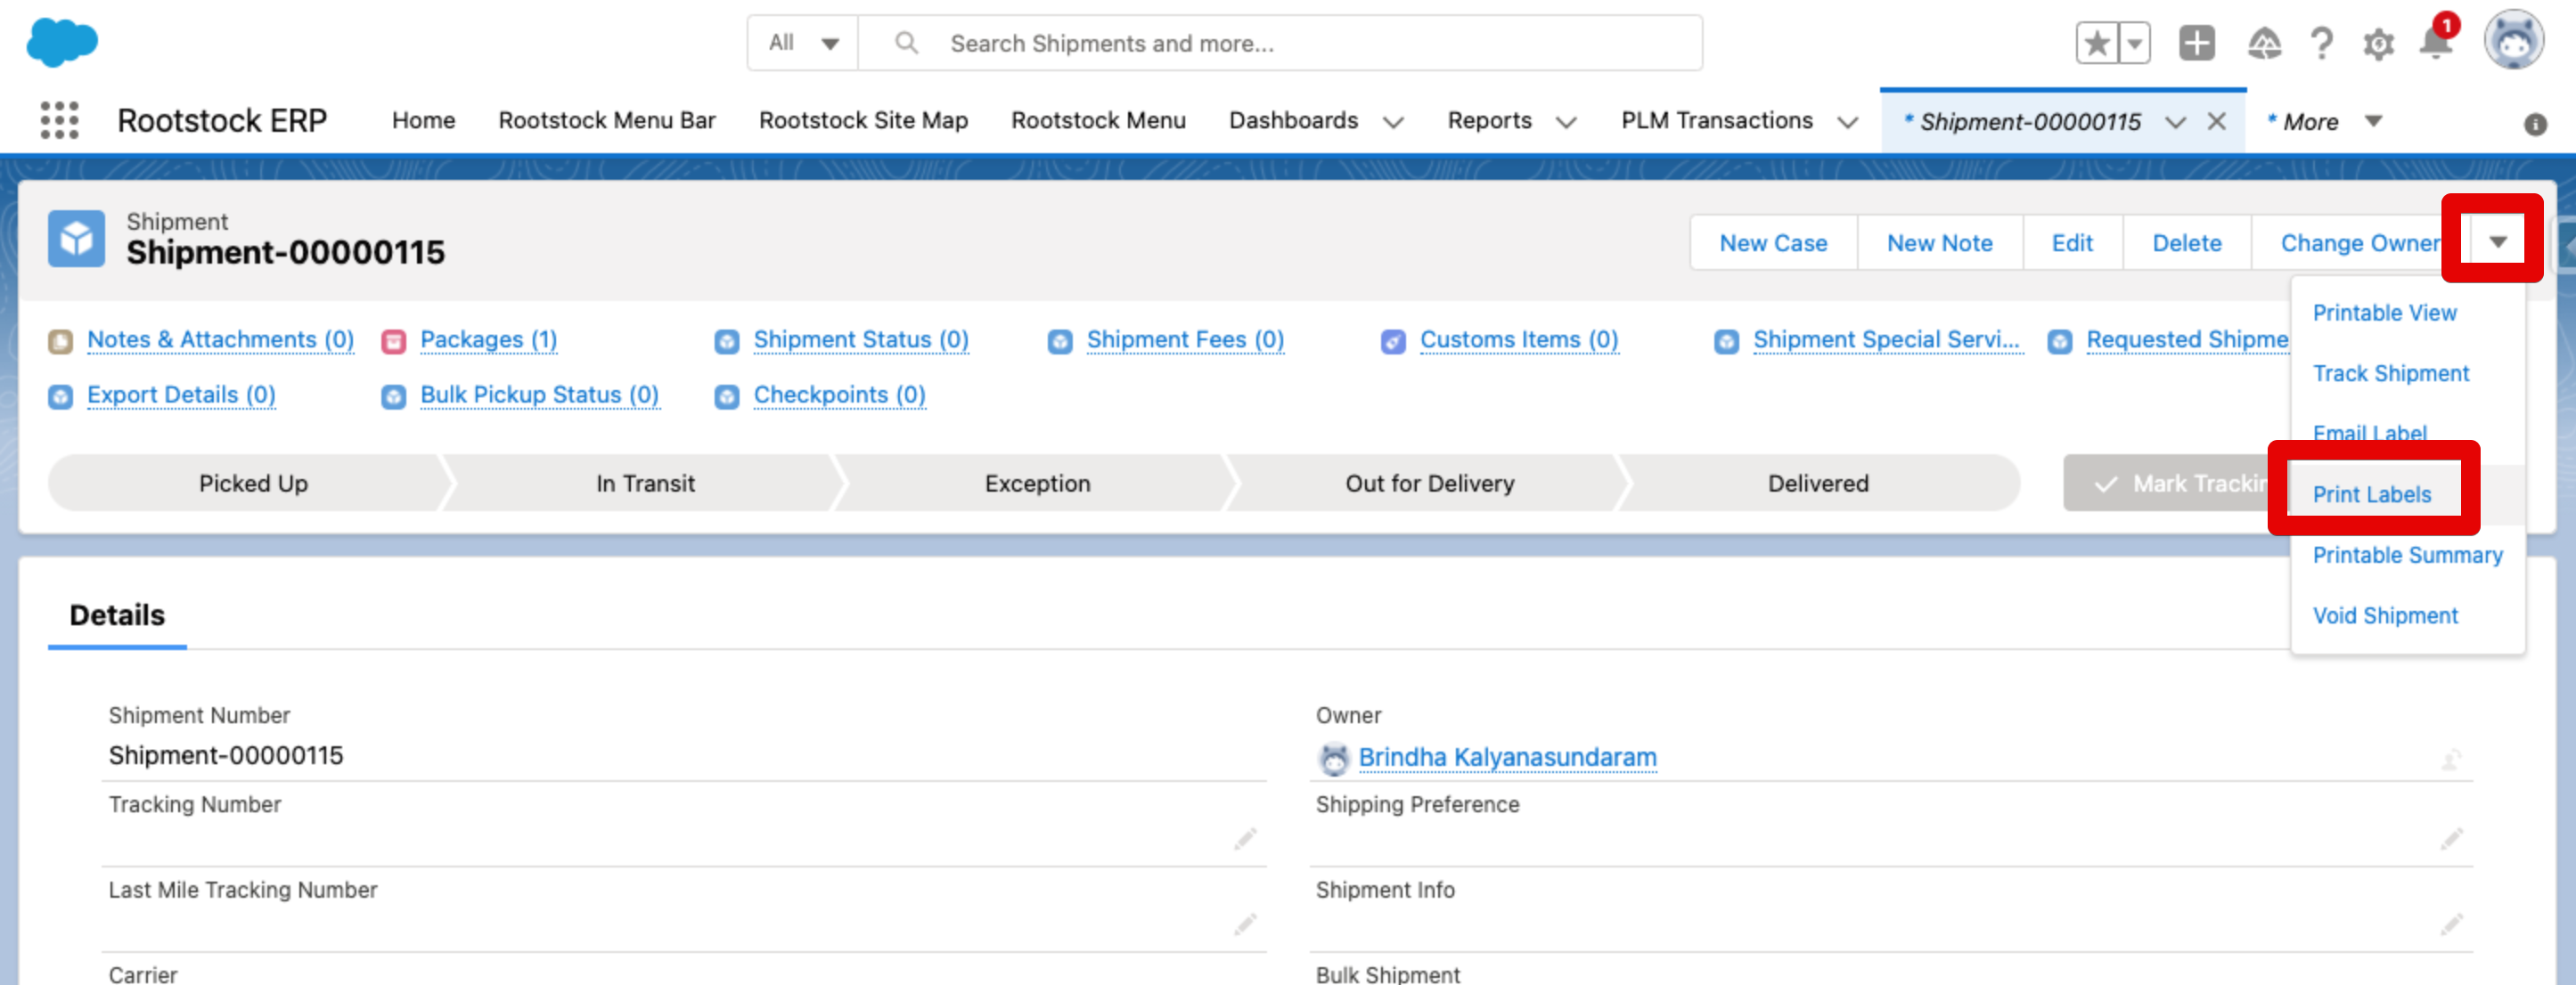Click the New Case button
This screenshot has width=2576, height=985.
pos(1773,243)
